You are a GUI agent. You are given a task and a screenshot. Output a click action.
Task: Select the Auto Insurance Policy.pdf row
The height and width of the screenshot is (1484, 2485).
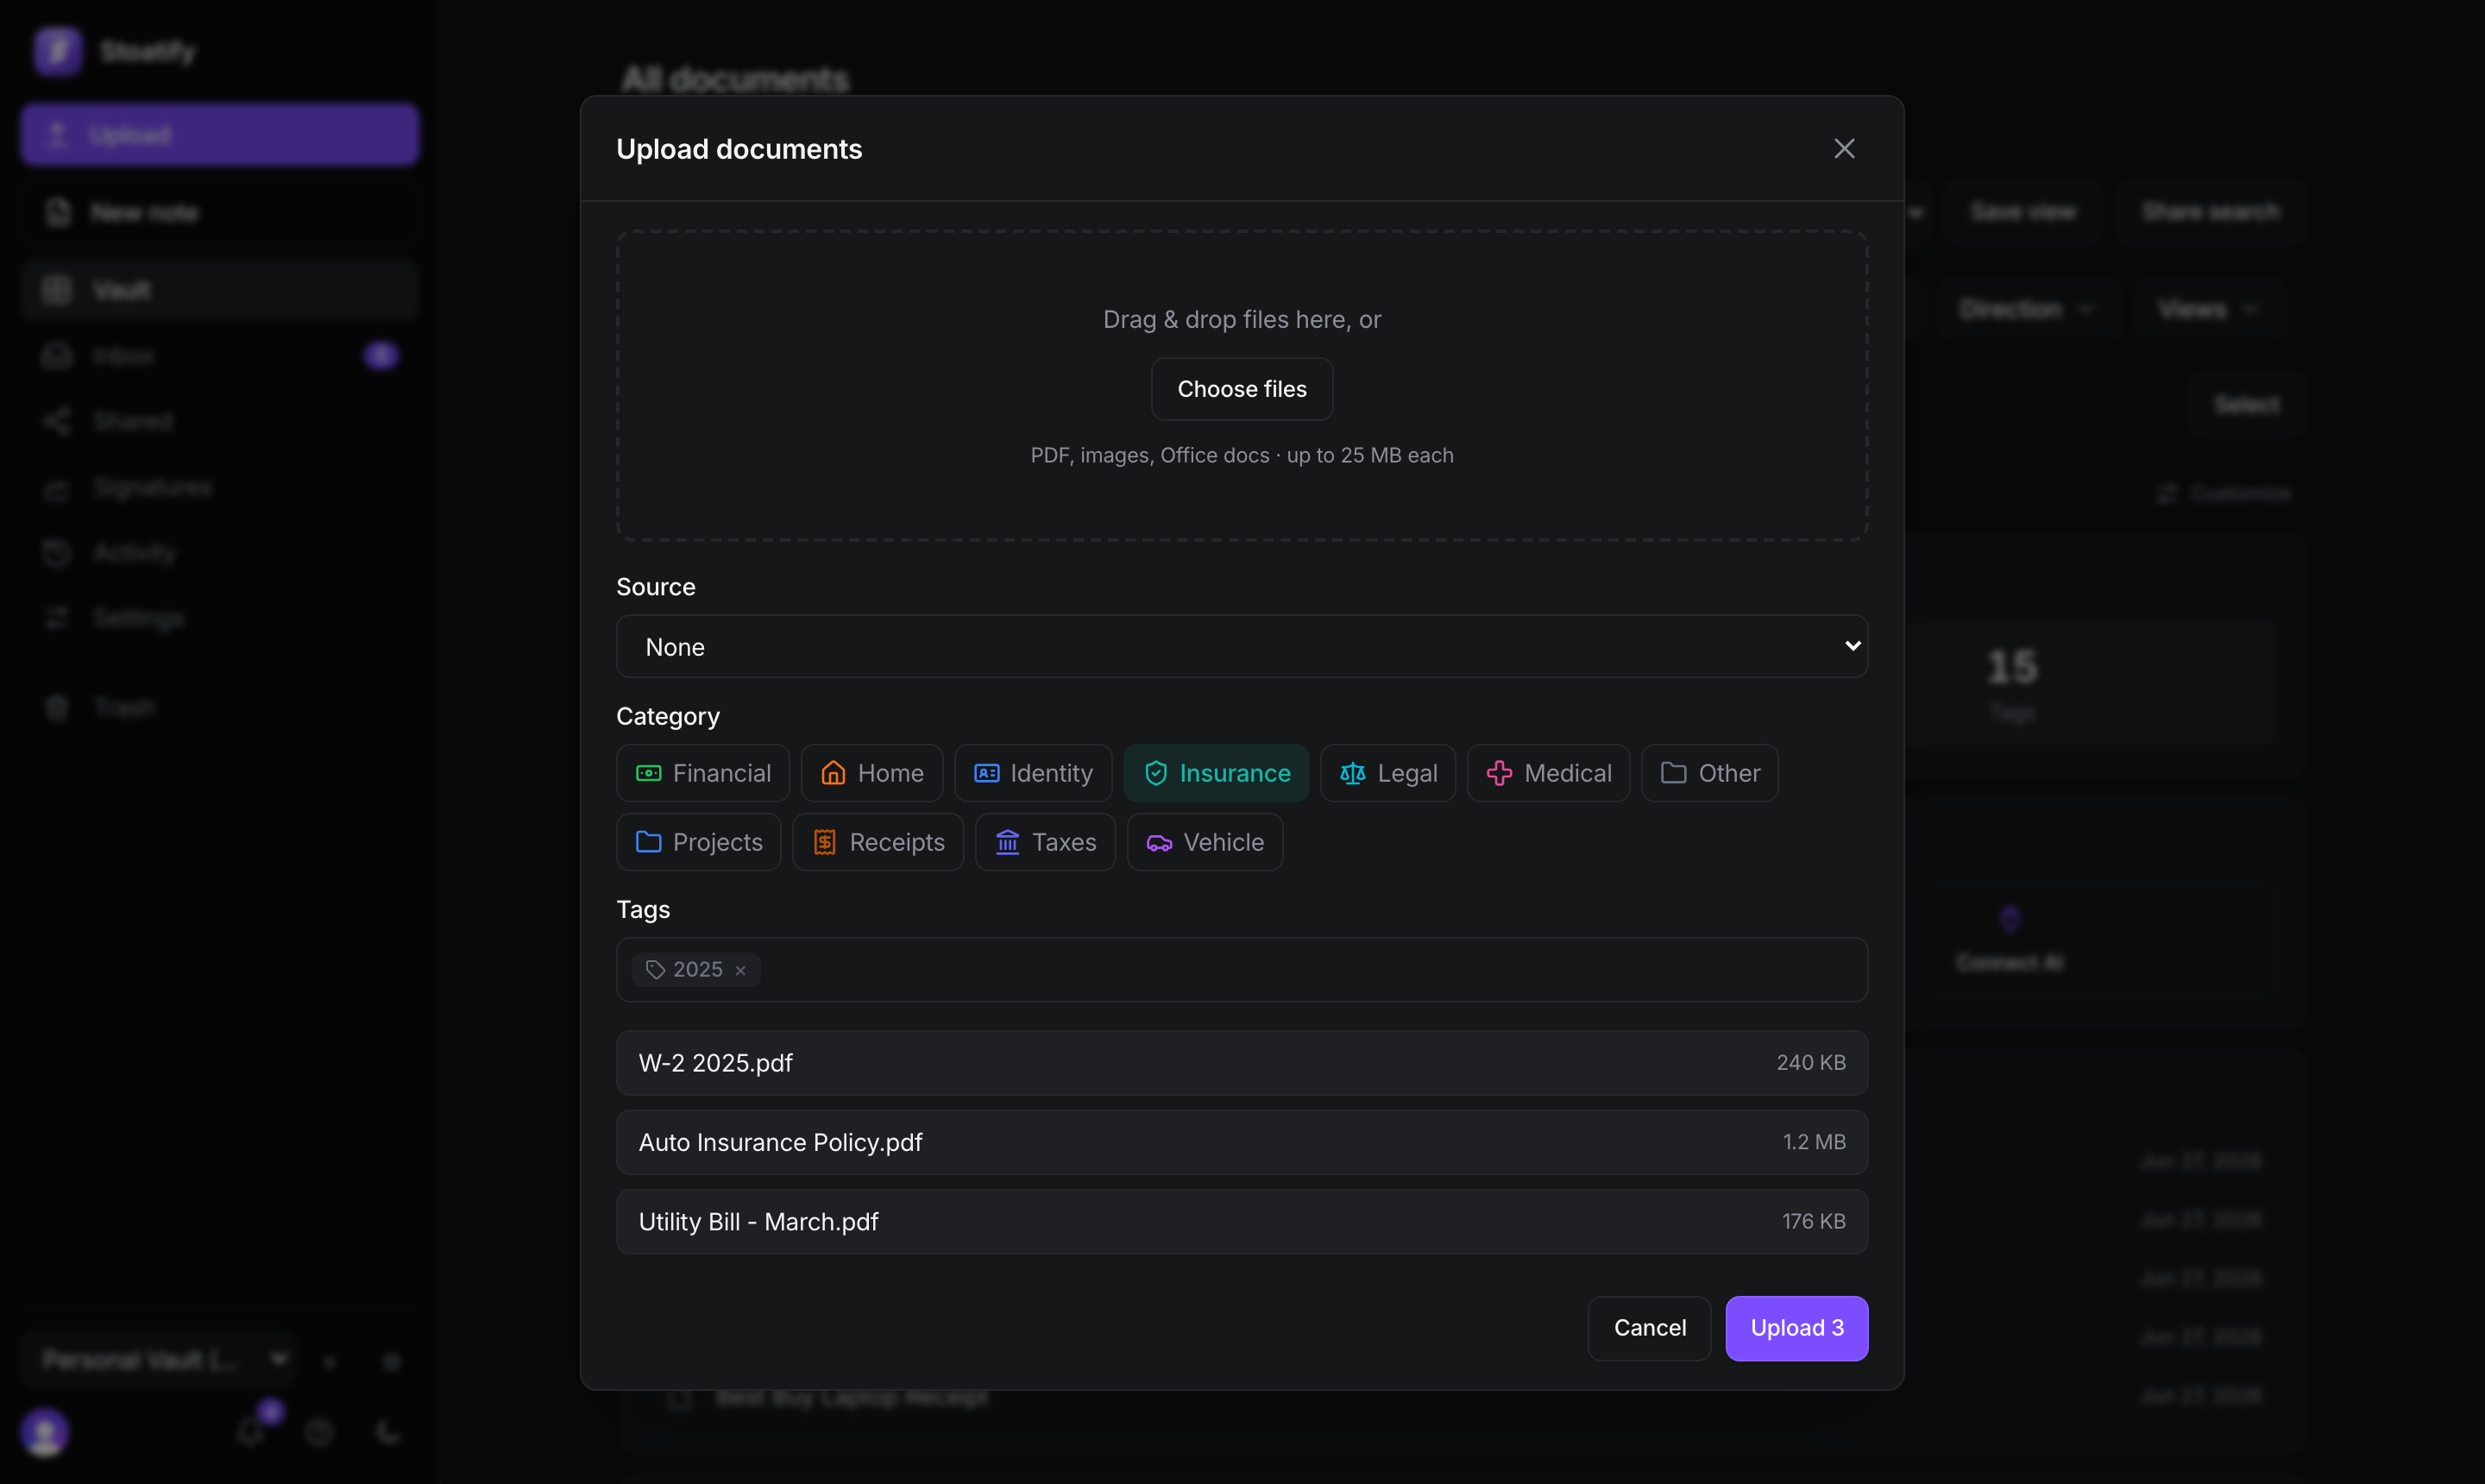point(1242,1142)
